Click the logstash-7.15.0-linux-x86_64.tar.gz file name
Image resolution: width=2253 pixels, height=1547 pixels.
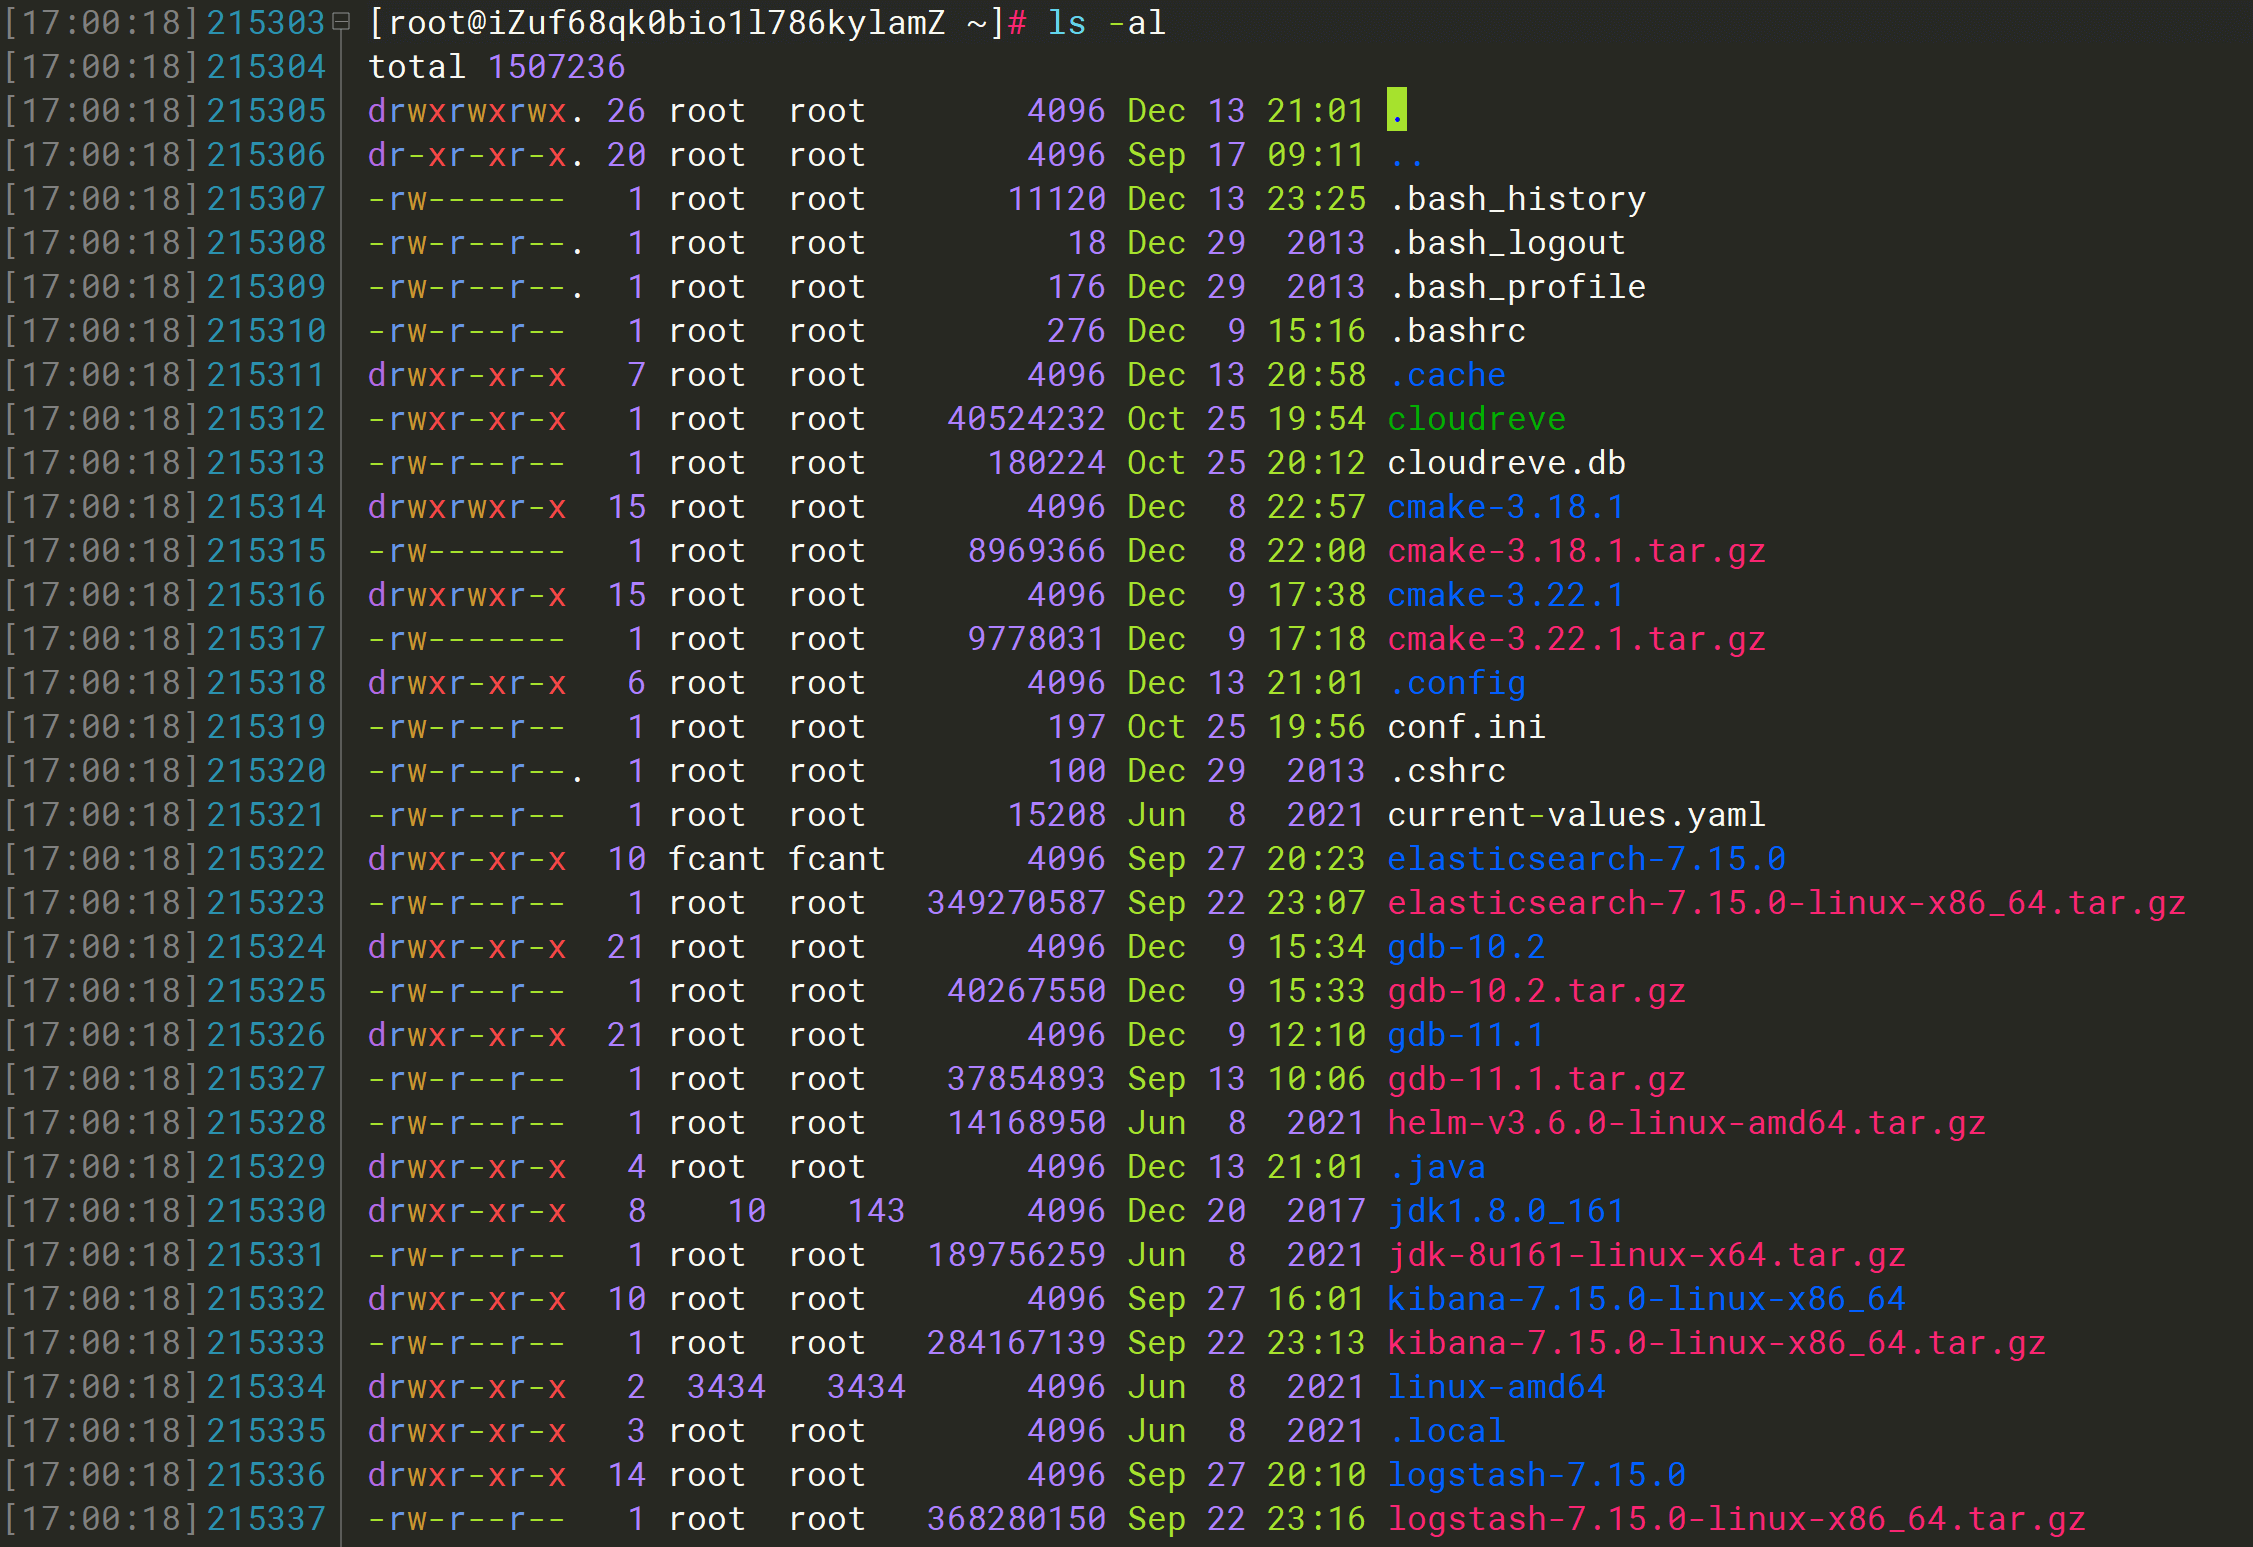[x=1736, y=1519]
